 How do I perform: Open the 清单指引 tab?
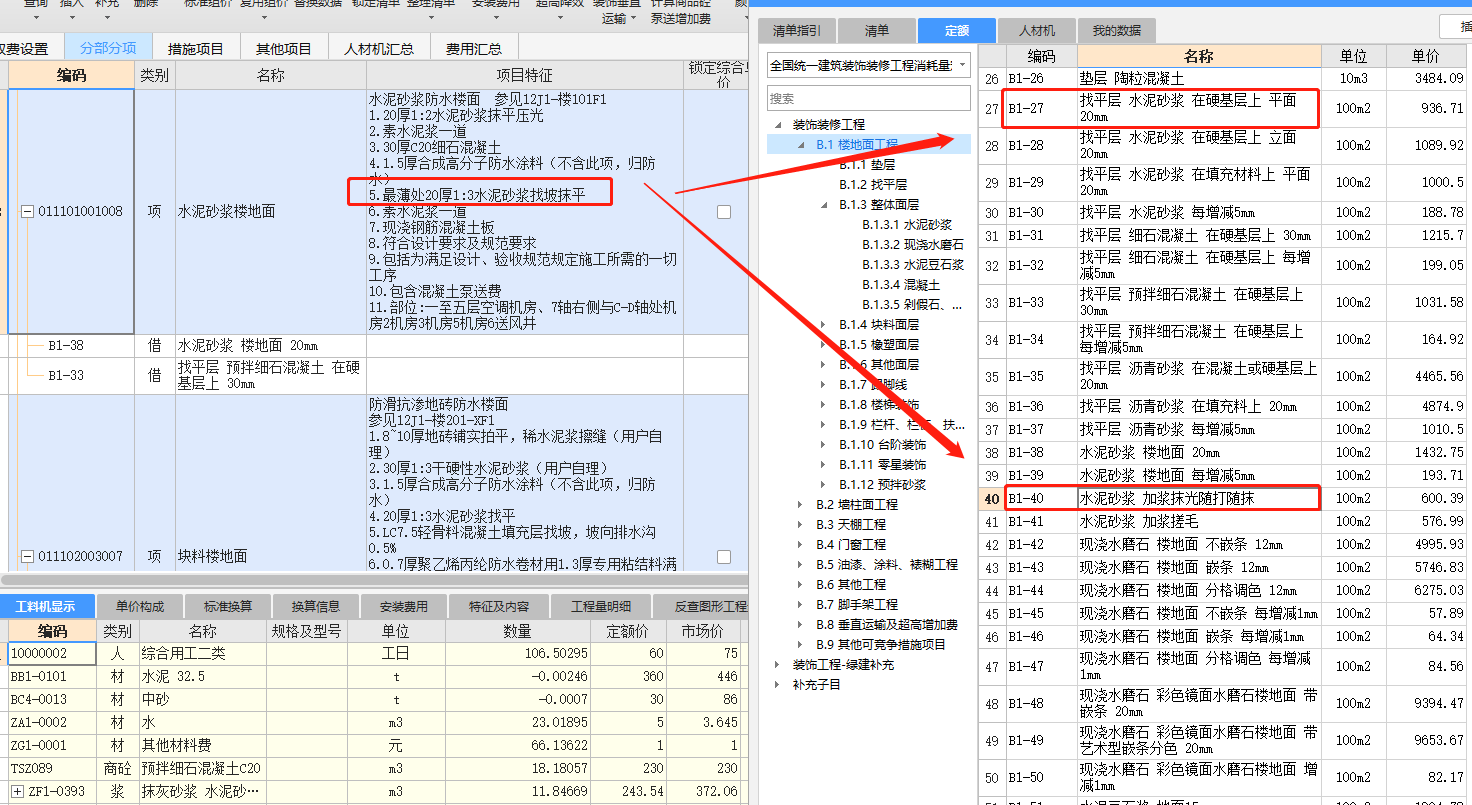(x=797, y=31)
